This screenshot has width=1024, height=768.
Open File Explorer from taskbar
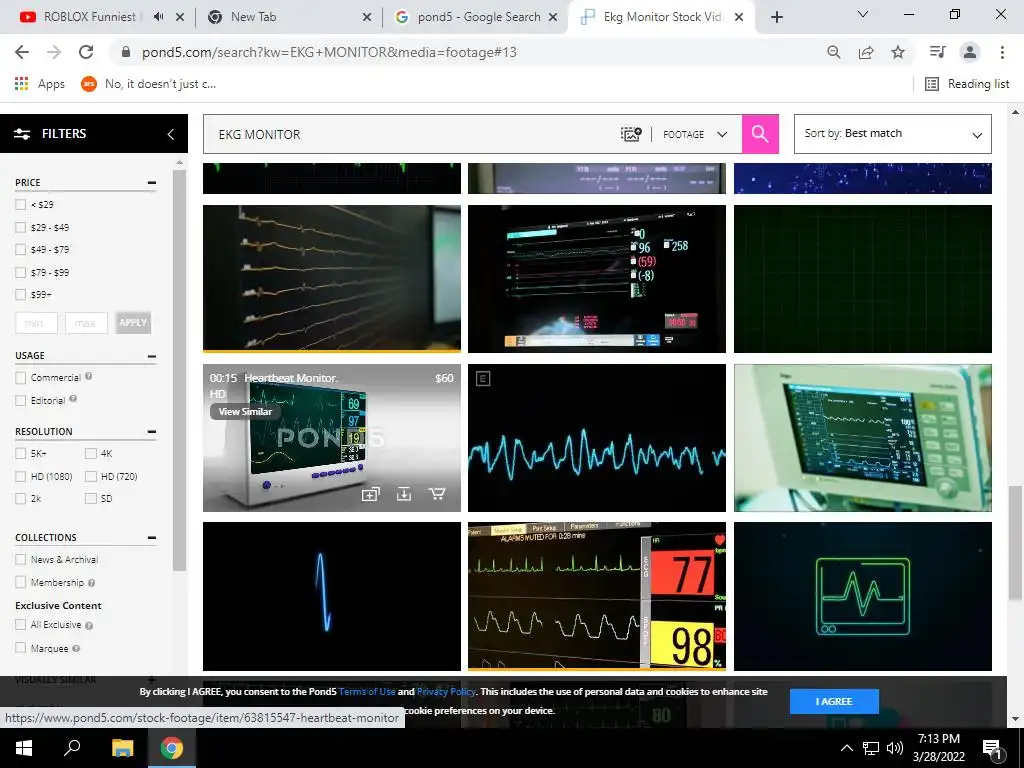coord(122,748)
